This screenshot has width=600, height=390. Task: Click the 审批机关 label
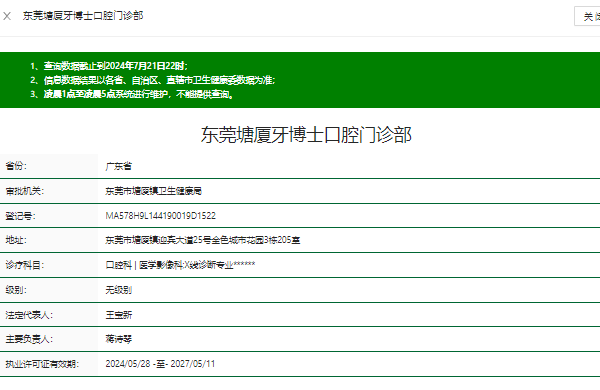point(24,191)
